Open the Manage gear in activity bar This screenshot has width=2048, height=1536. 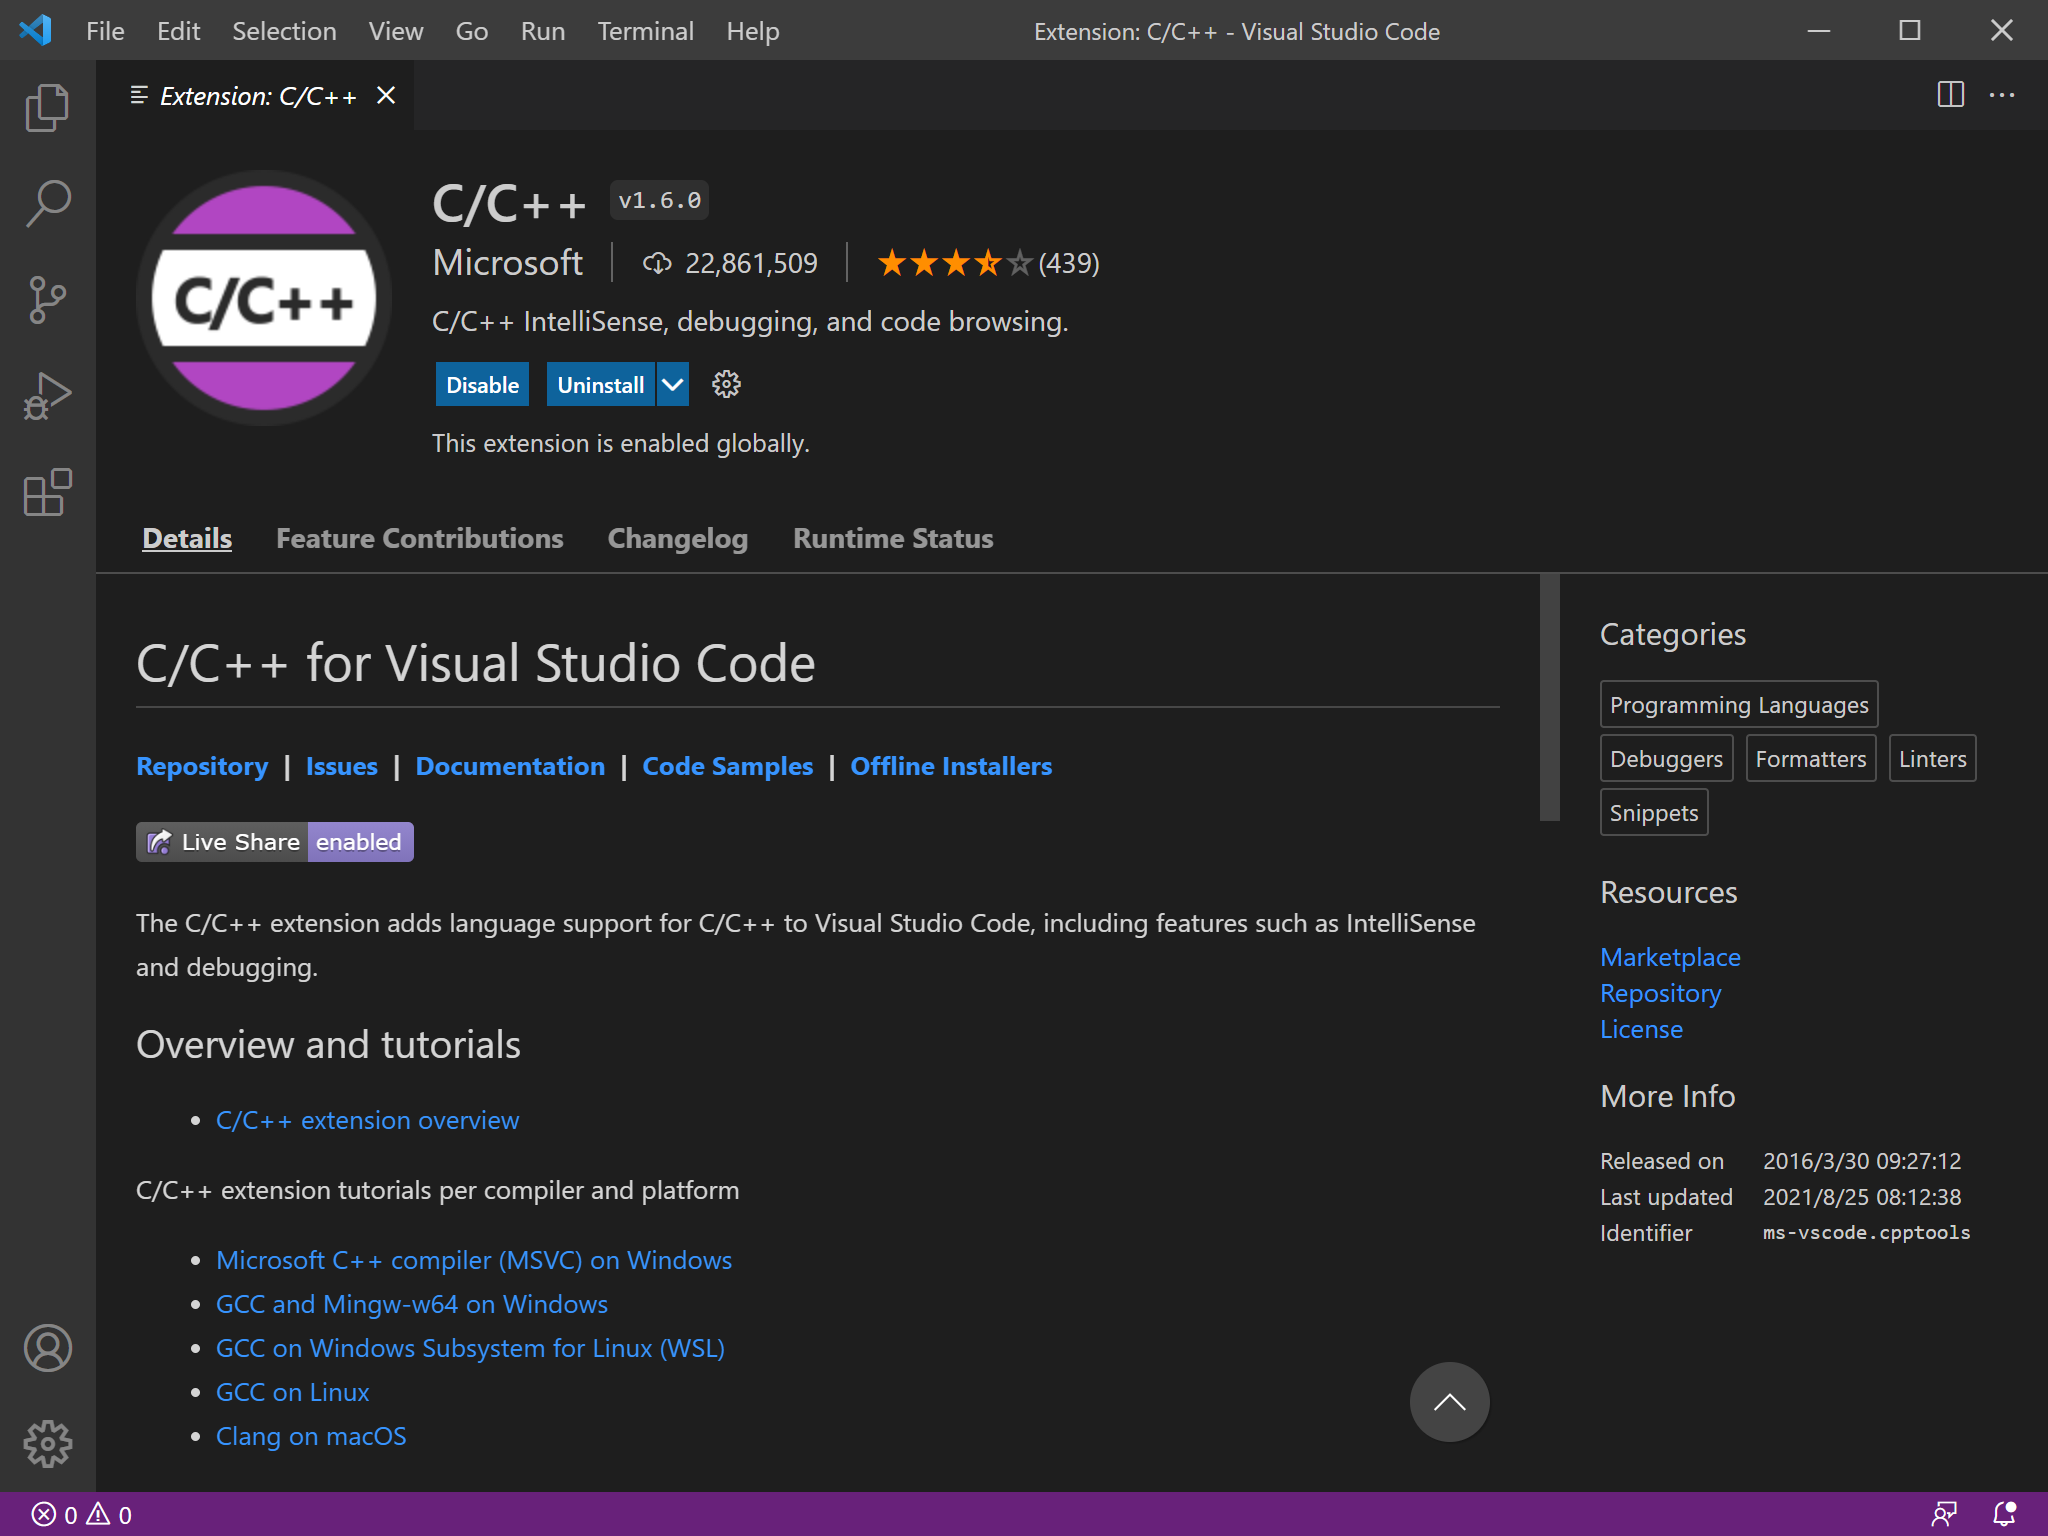(47, 1444)
